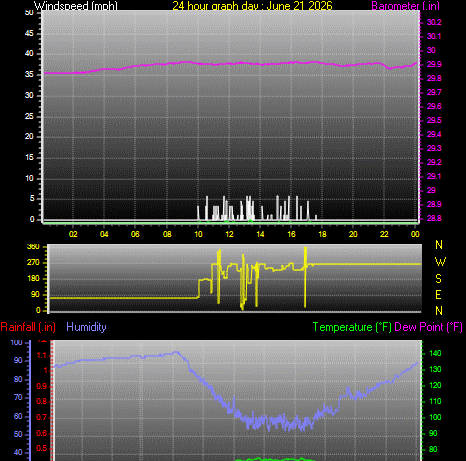The height and width of the screenshot is (461, 466).
Task: Click the 14 hour label on time axis
Action: point(260,234)
